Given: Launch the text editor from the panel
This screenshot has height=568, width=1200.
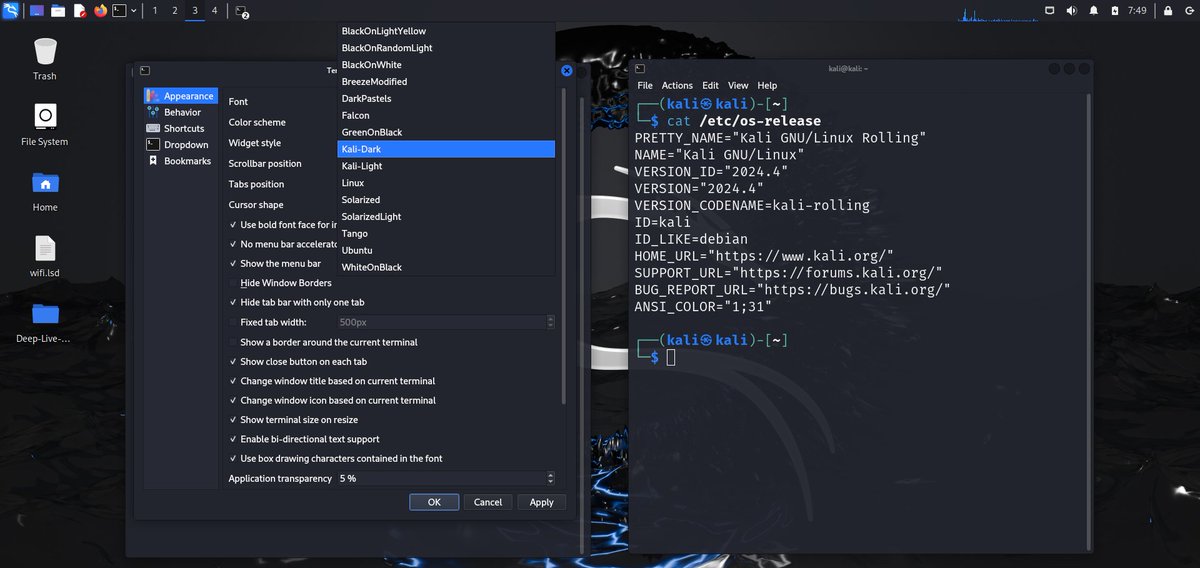Looking at the screenshot, I should pos(79,10).
